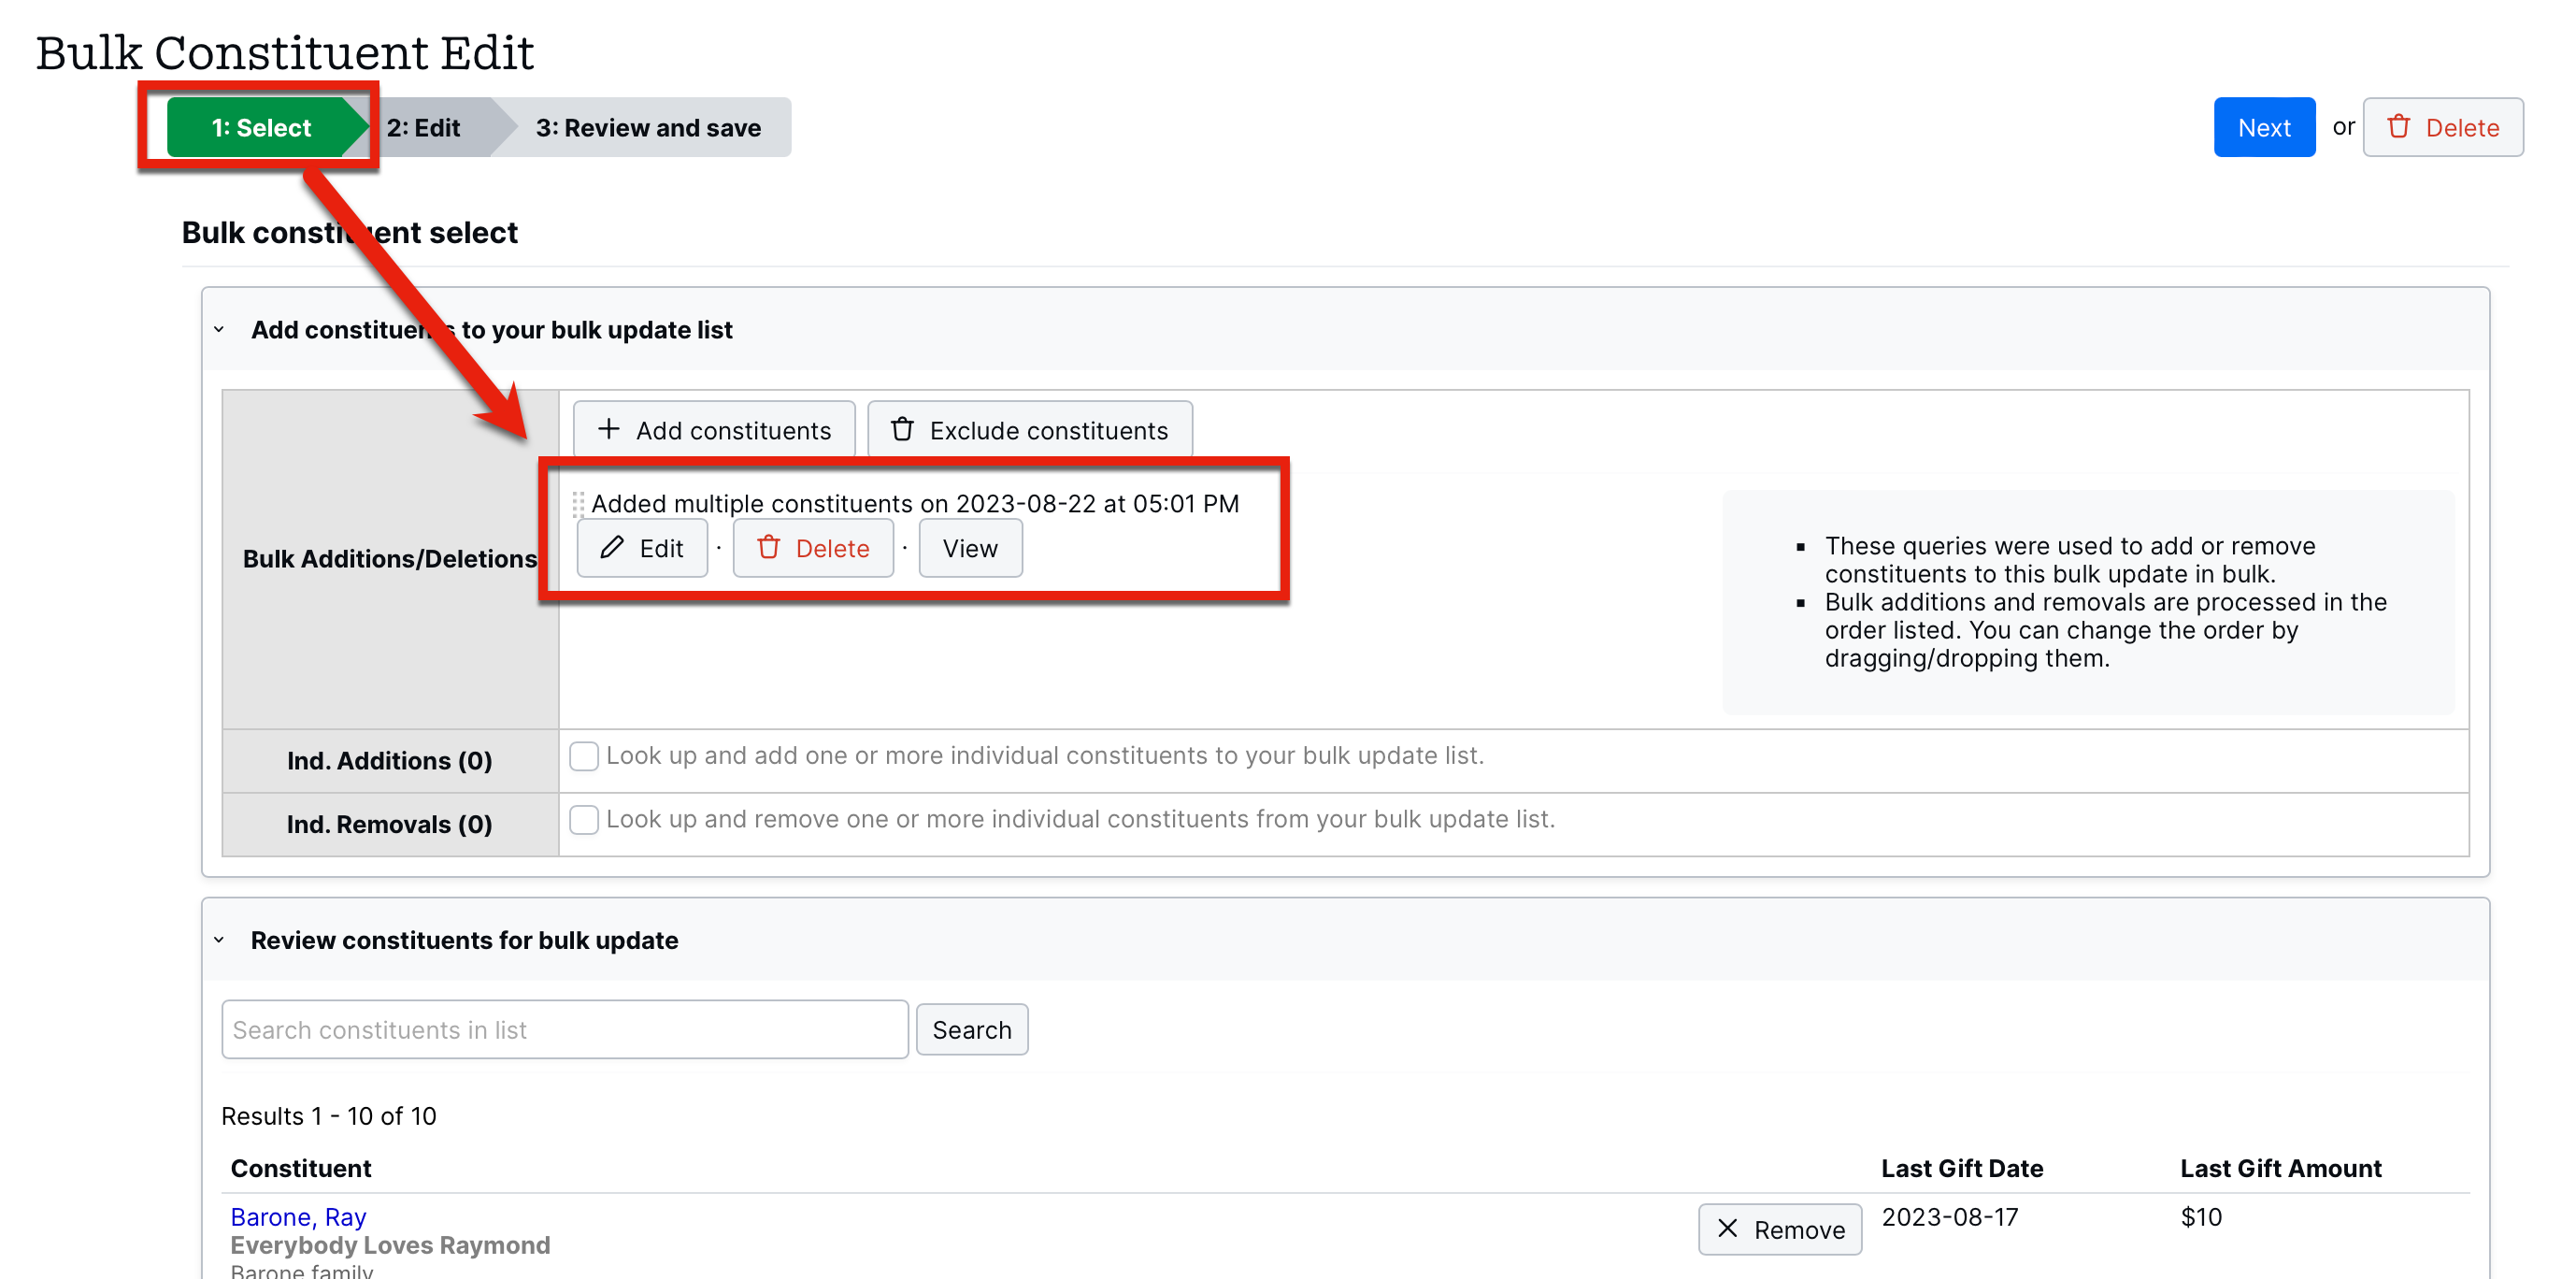Screen dimensions: 2576x1279
Task: Click the Last Gift Date column header
Action: (x=1961, y=1168)
